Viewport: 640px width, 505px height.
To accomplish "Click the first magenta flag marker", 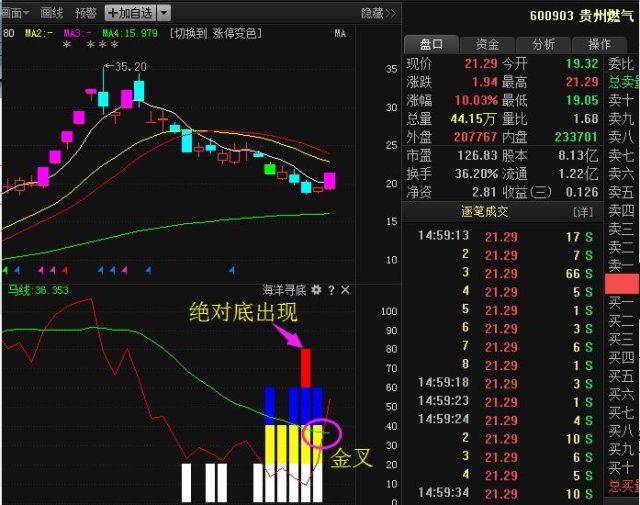I will point(41,270).
